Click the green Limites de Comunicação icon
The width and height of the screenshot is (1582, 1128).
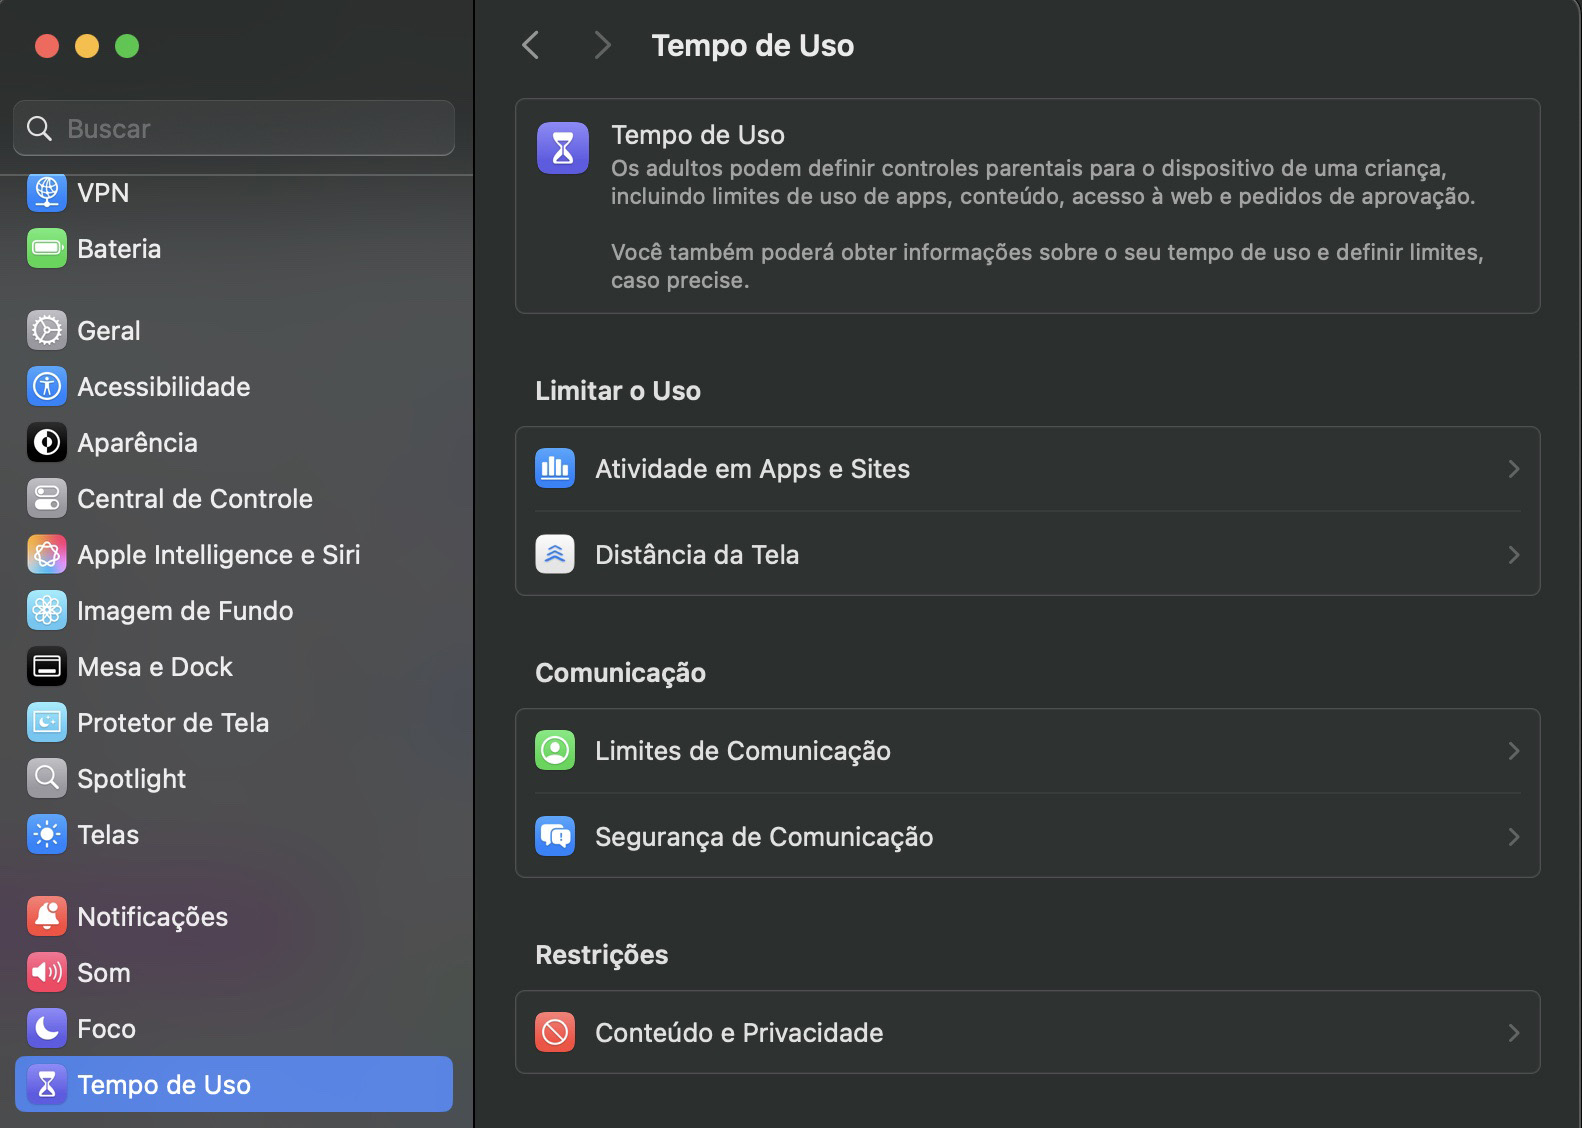555,750
